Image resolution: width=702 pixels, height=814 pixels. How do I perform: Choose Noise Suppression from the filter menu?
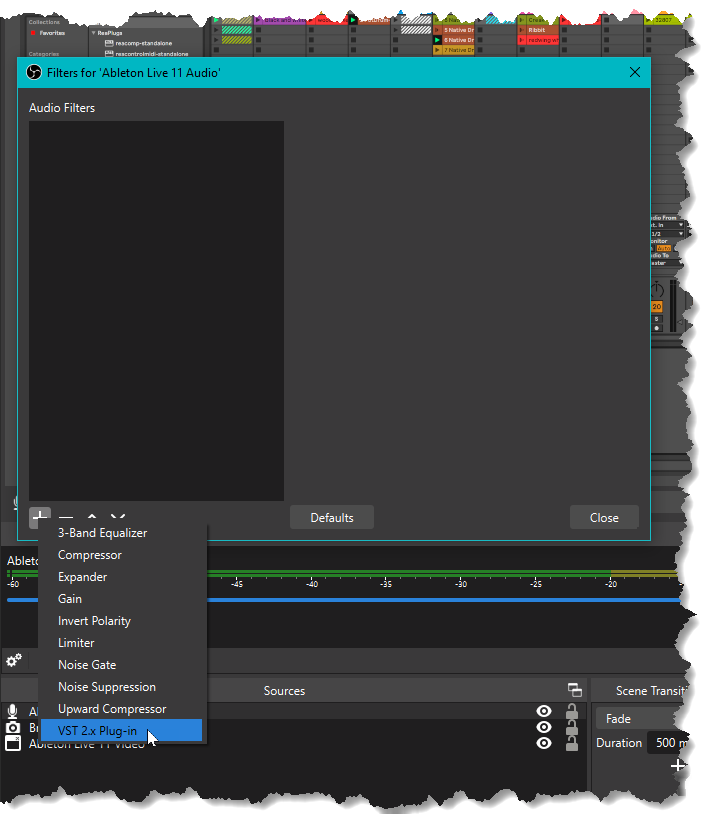[107, 687]
